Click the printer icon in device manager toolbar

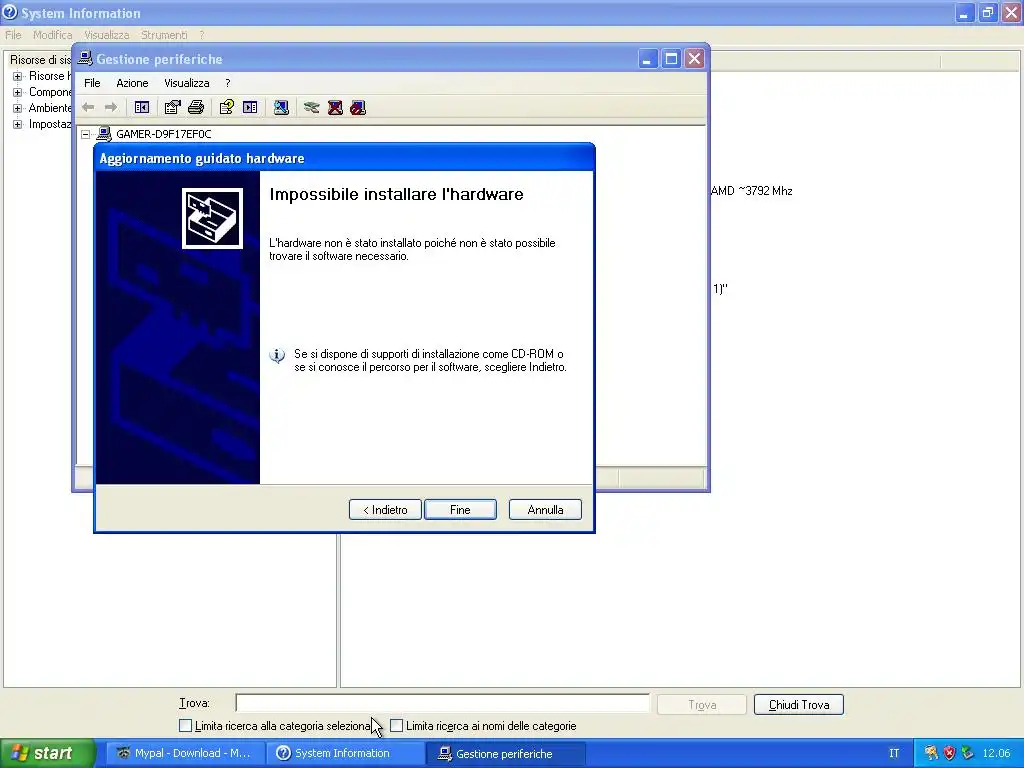pos(196,107)
